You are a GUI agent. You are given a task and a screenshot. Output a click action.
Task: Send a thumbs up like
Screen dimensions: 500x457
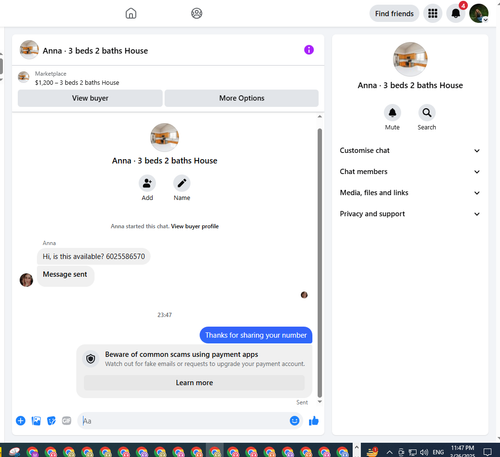314,421
